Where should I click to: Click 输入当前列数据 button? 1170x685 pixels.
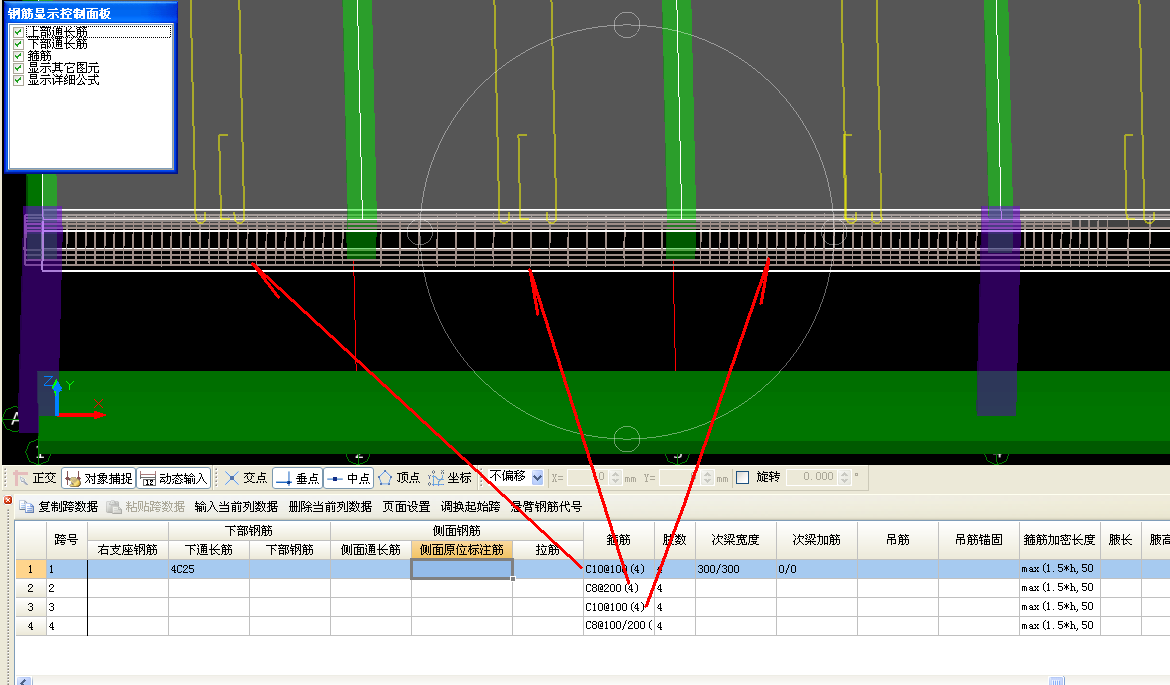236,507
